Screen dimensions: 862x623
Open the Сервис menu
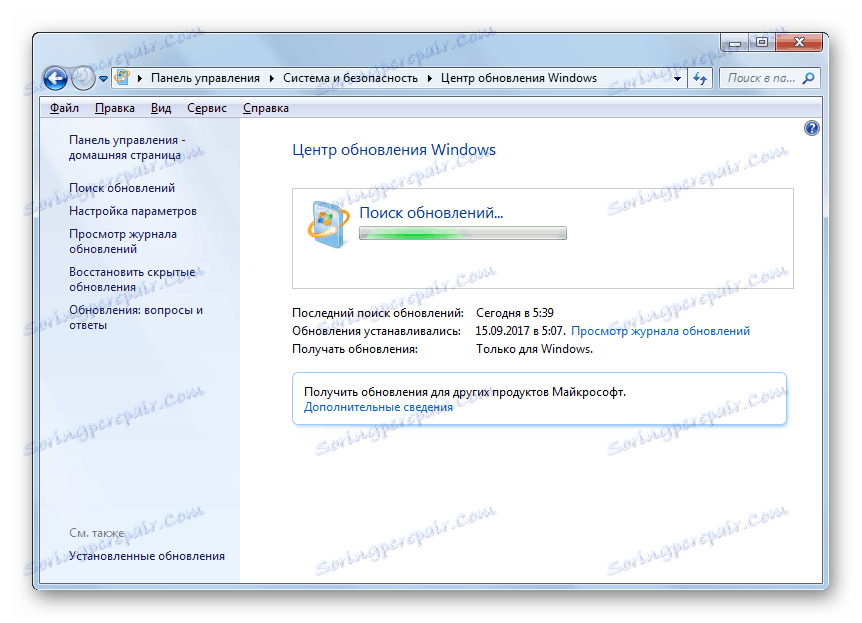(x=207, y=108)
